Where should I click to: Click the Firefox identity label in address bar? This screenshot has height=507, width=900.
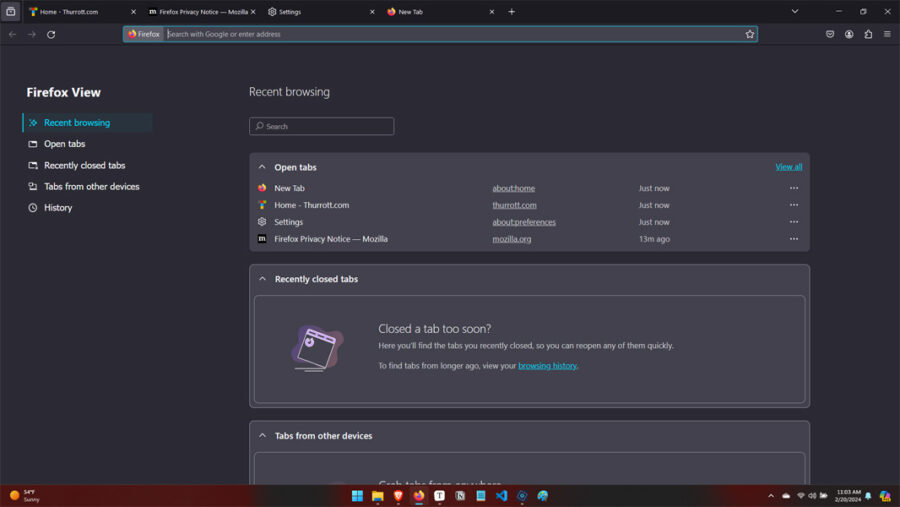click(x=144, y=34)
